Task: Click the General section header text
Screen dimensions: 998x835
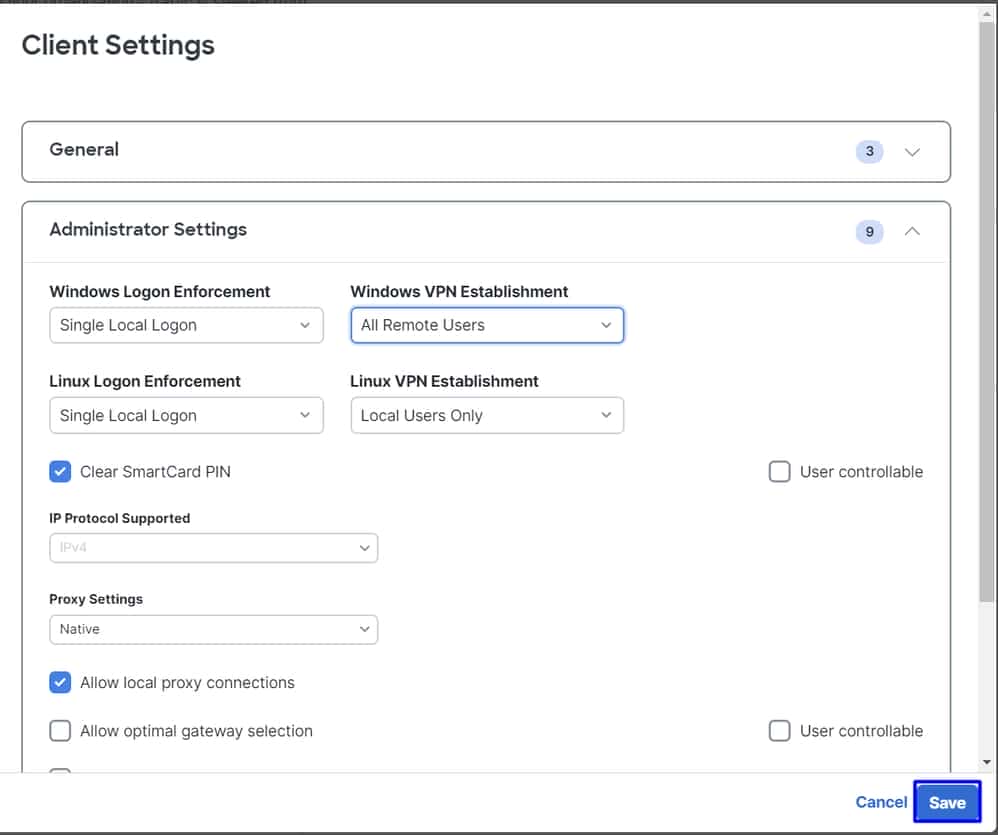Action: [84, 150]
